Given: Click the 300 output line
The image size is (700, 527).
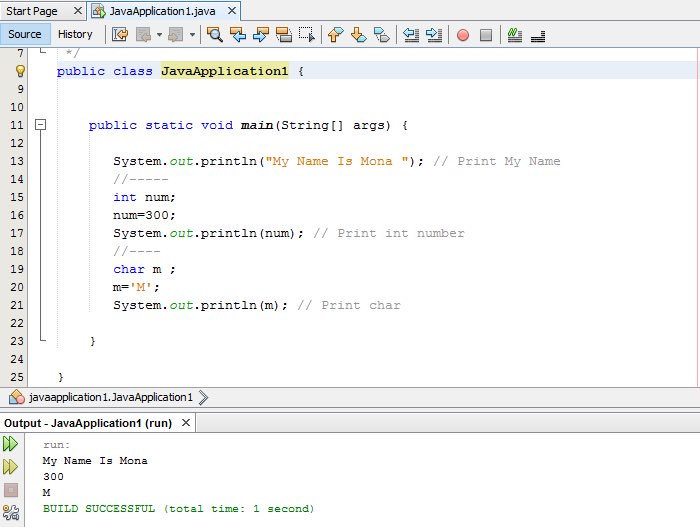Looking at the screenshot, I should 54,477.
